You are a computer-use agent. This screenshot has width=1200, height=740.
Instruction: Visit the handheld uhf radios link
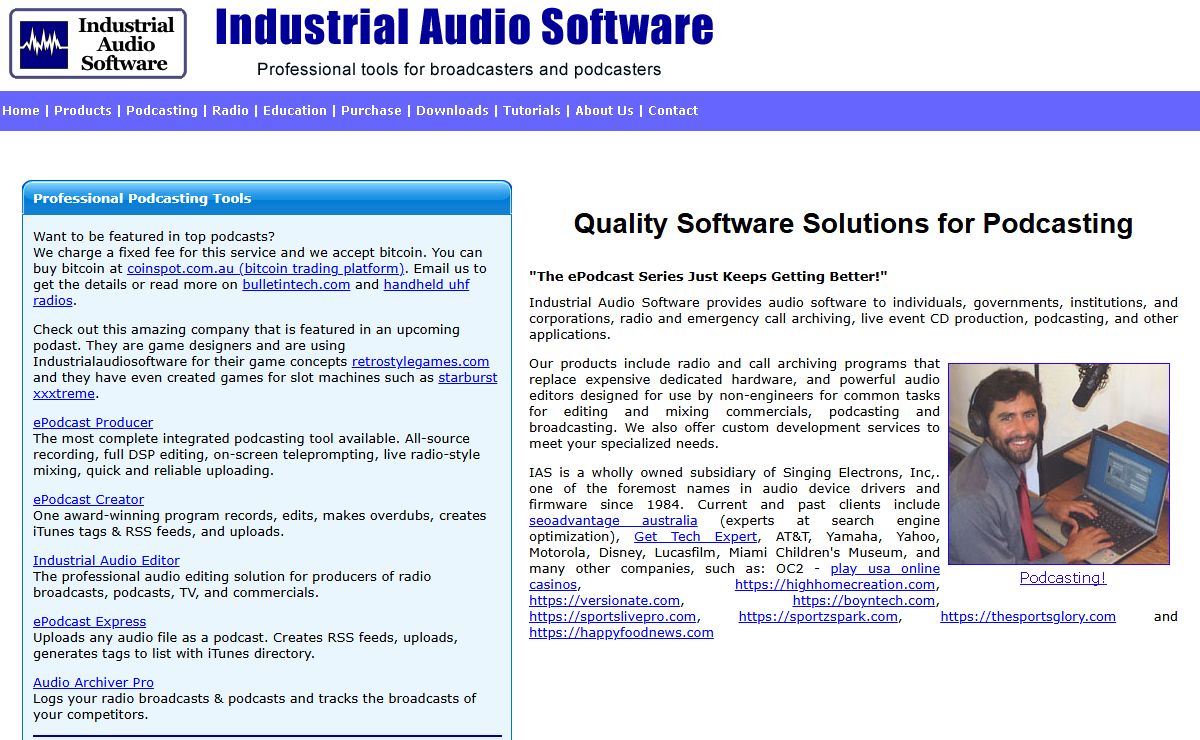pyautogui.click(x=426, y=284)
